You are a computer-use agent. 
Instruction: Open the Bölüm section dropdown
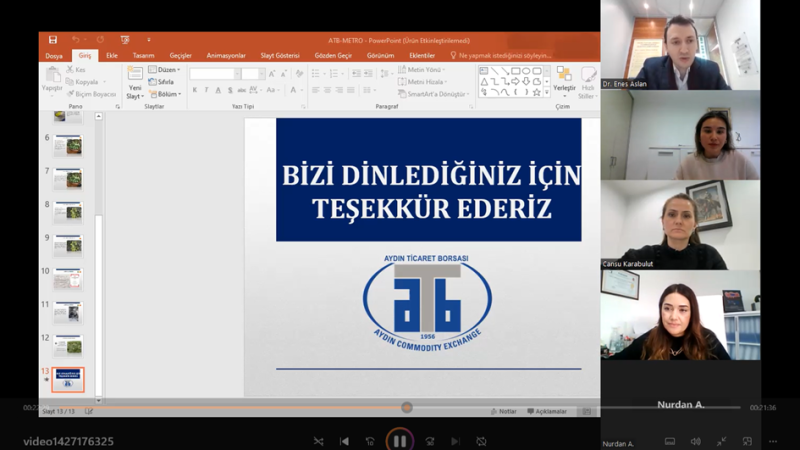pos(164,94)
